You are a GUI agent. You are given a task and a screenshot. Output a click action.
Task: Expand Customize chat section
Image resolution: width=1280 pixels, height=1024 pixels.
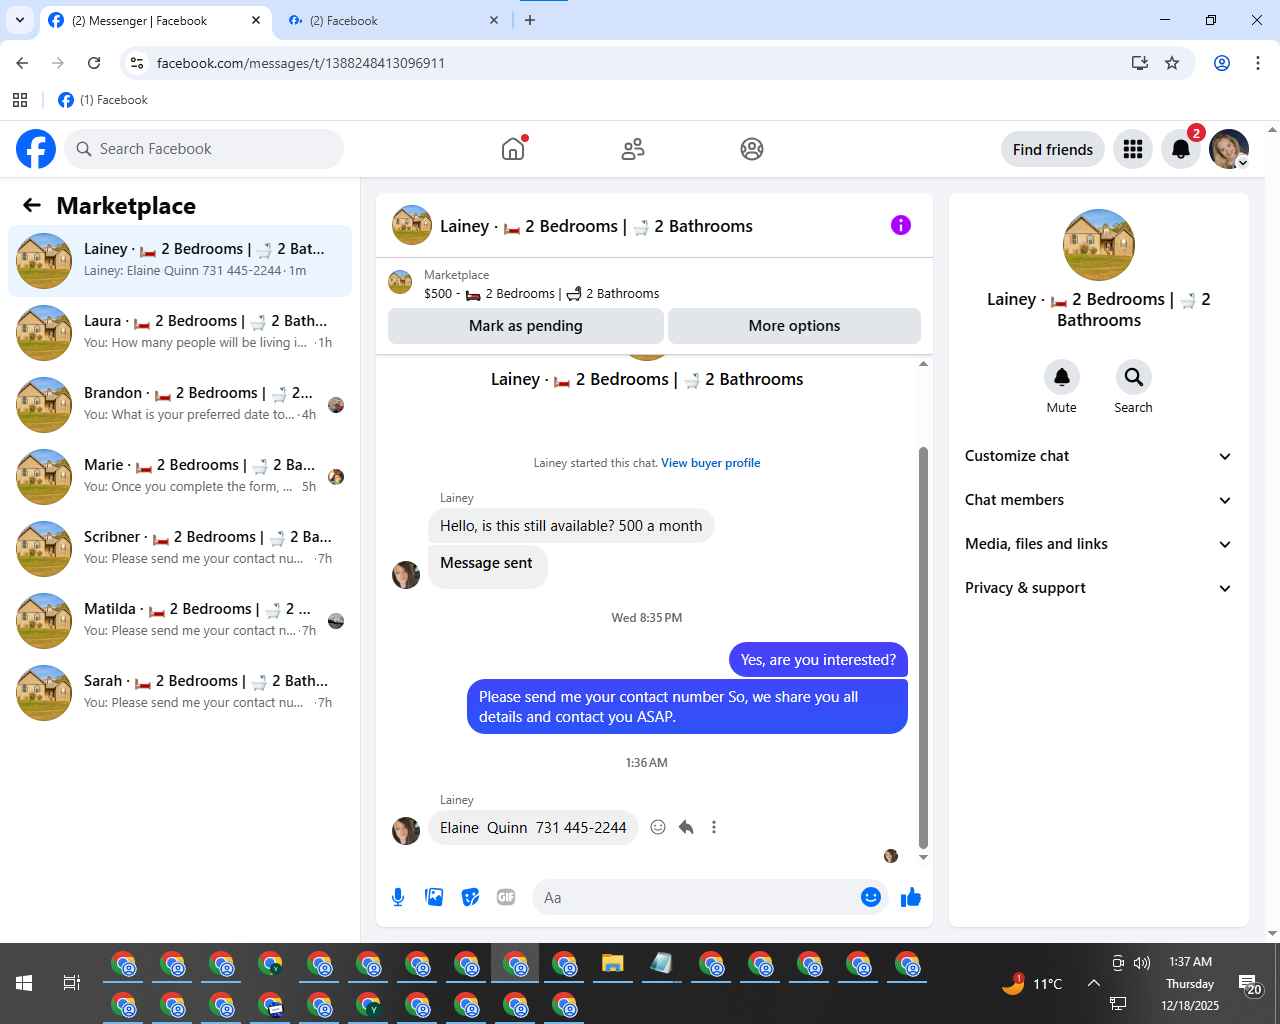pos(1099,456)
